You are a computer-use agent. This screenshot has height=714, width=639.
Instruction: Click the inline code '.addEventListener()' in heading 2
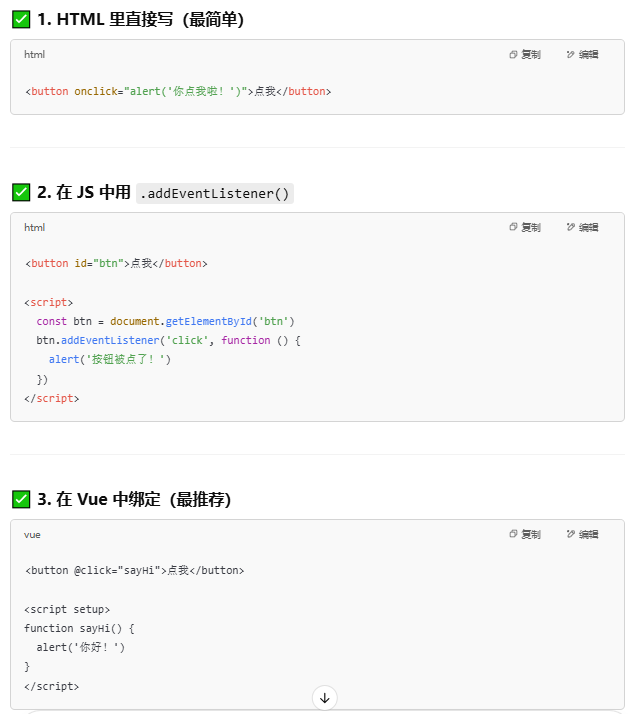pos(215,194)
